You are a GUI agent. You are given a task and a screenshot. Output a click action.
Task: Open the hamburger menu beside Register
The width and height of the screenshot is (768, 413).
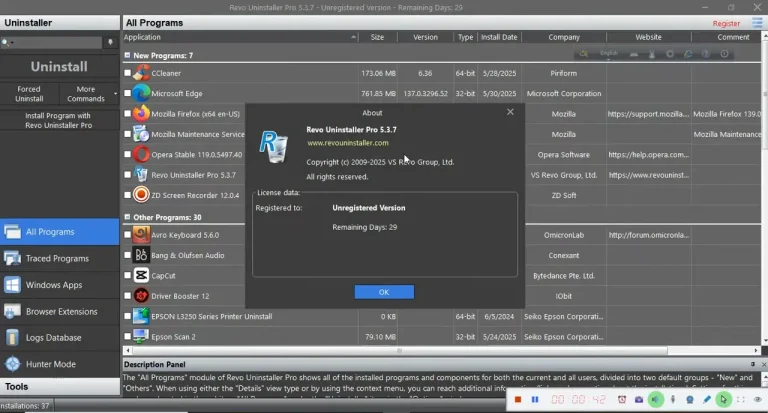tap(757, 23)
